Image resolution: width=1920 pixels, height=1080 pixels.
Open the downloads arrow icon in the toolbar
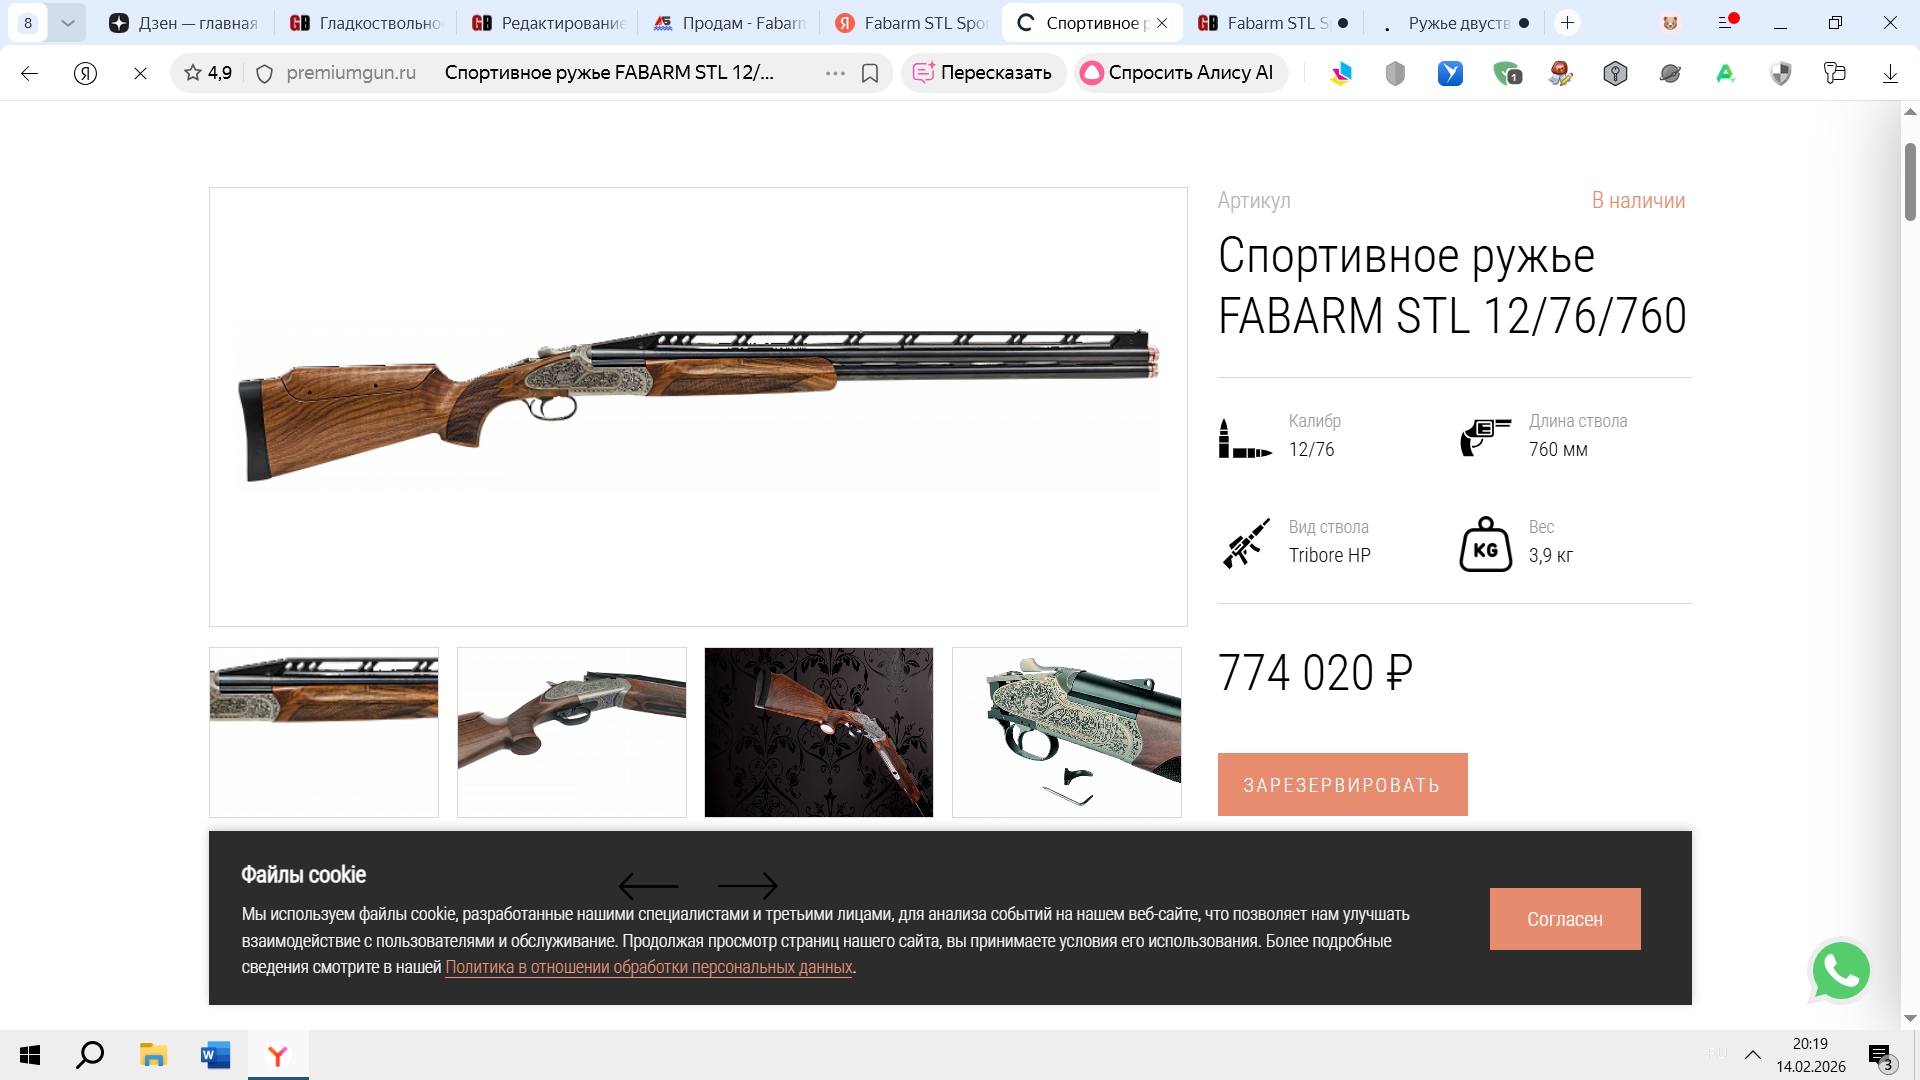click(x=1890, y=73)
